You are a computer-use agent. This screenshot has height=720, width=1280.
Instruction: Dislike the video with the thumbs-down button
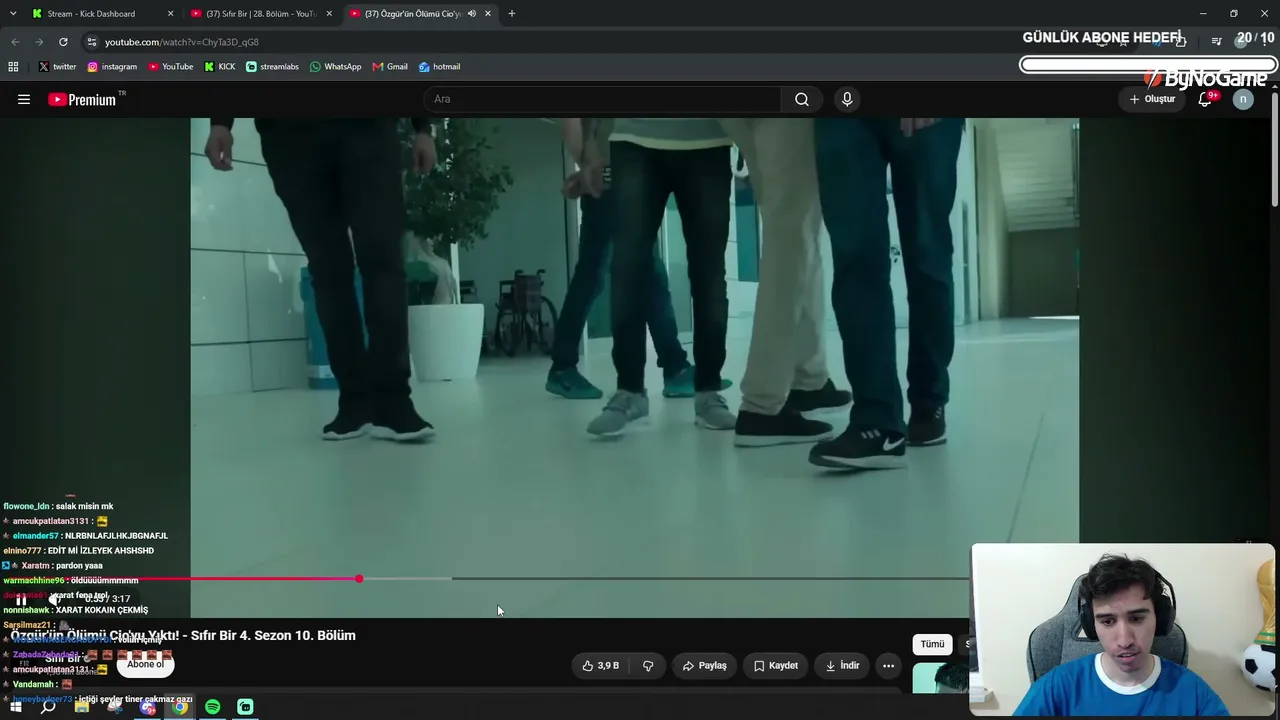click(x=648, y=665)
